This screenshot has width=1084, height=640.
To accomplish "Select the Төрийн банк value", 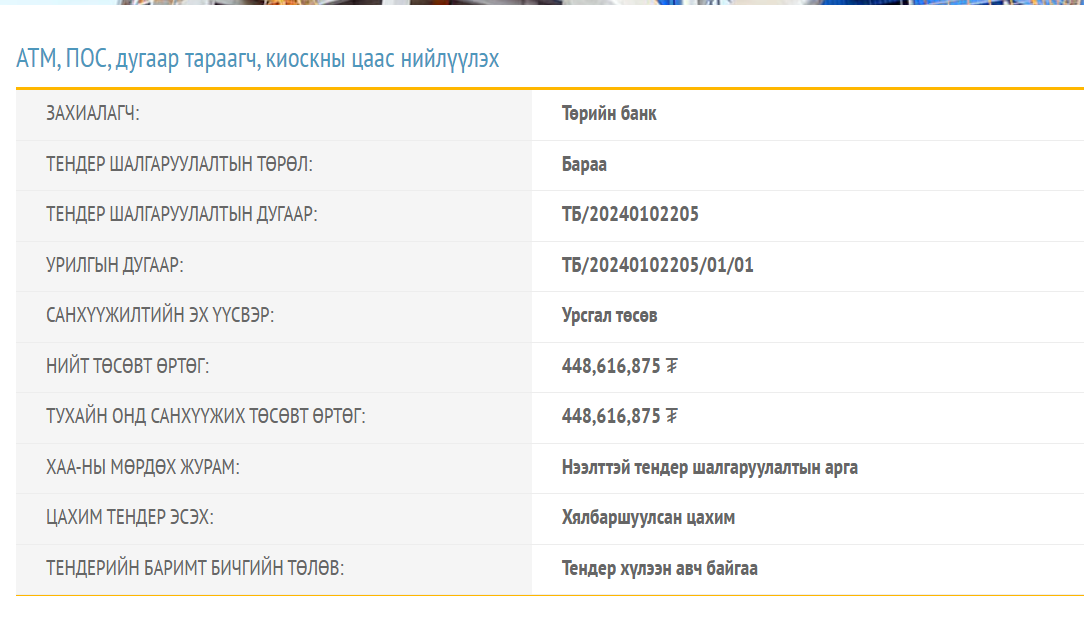I will [x=609, y=114].
